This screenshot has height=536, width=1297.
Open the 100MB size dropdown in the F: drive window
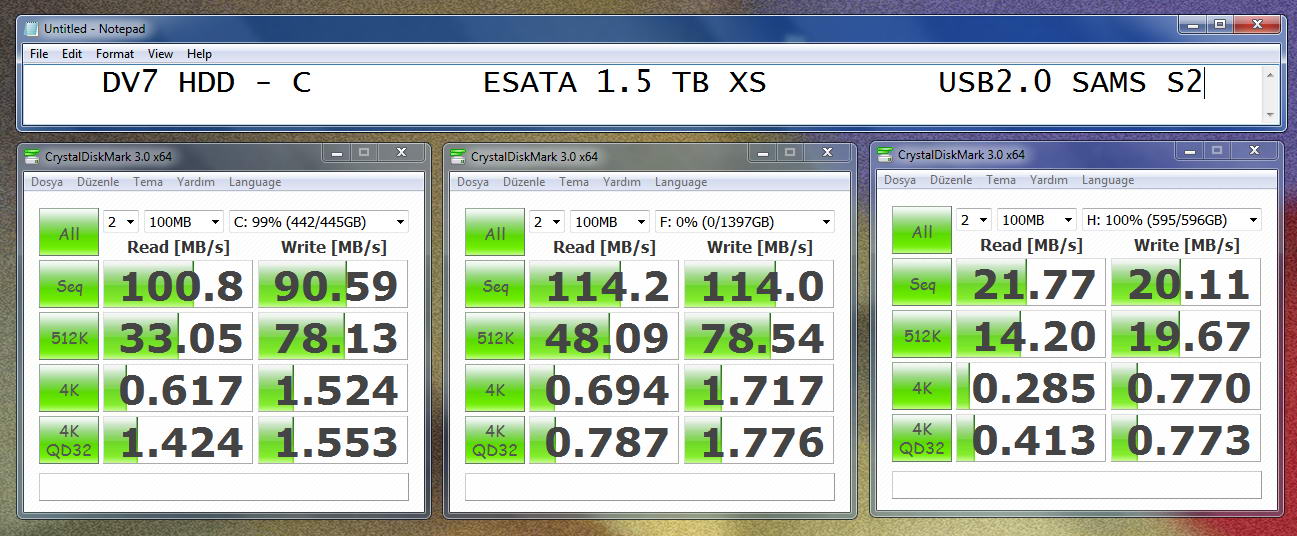pos(610,222)
